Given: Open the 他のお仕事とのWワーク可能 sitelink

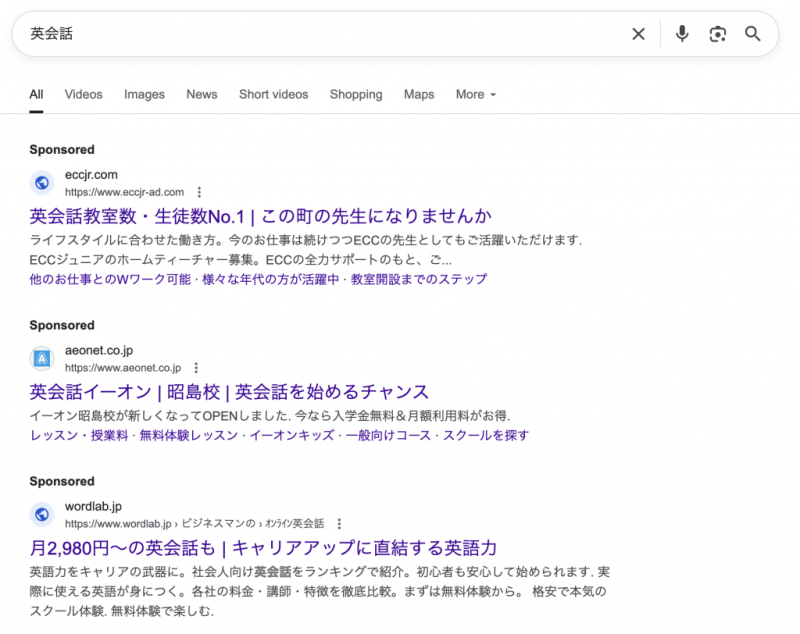Looking at the screenshot, I should point(110,280).
